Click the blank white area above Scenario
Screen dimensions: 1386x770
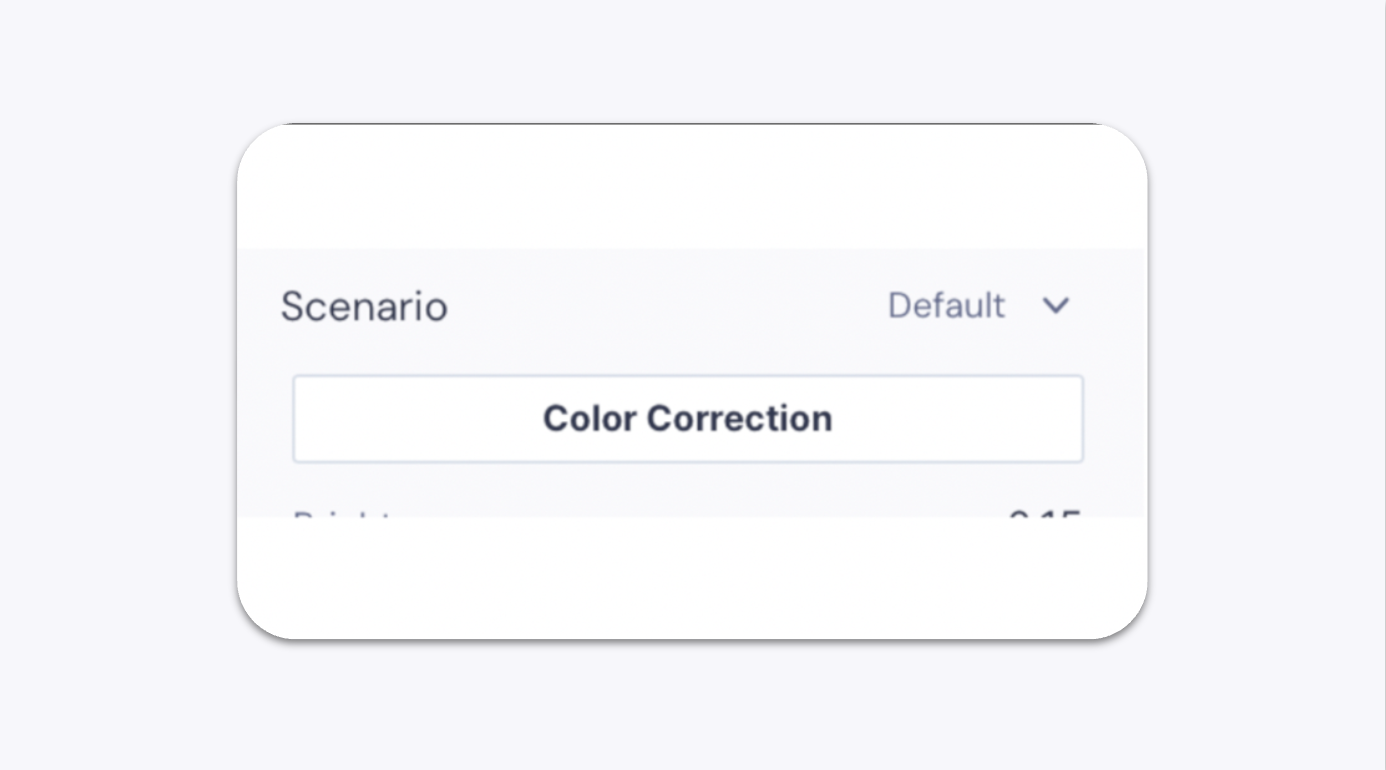pos(692,187)
